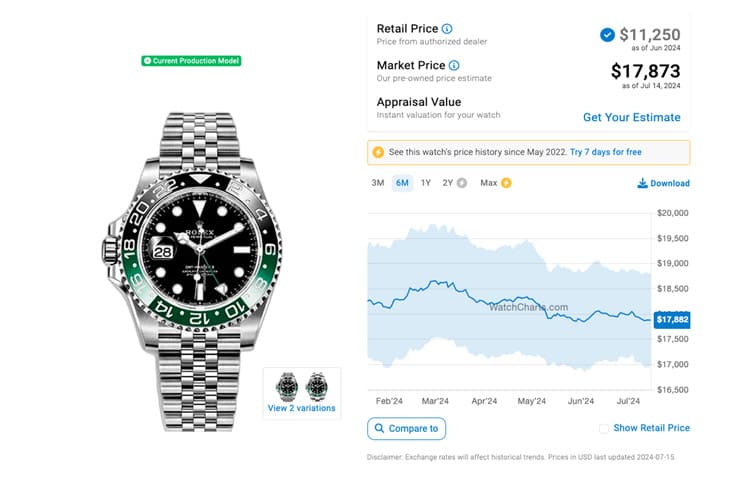Click Try 7 days for free link

[x=606, y=152]
